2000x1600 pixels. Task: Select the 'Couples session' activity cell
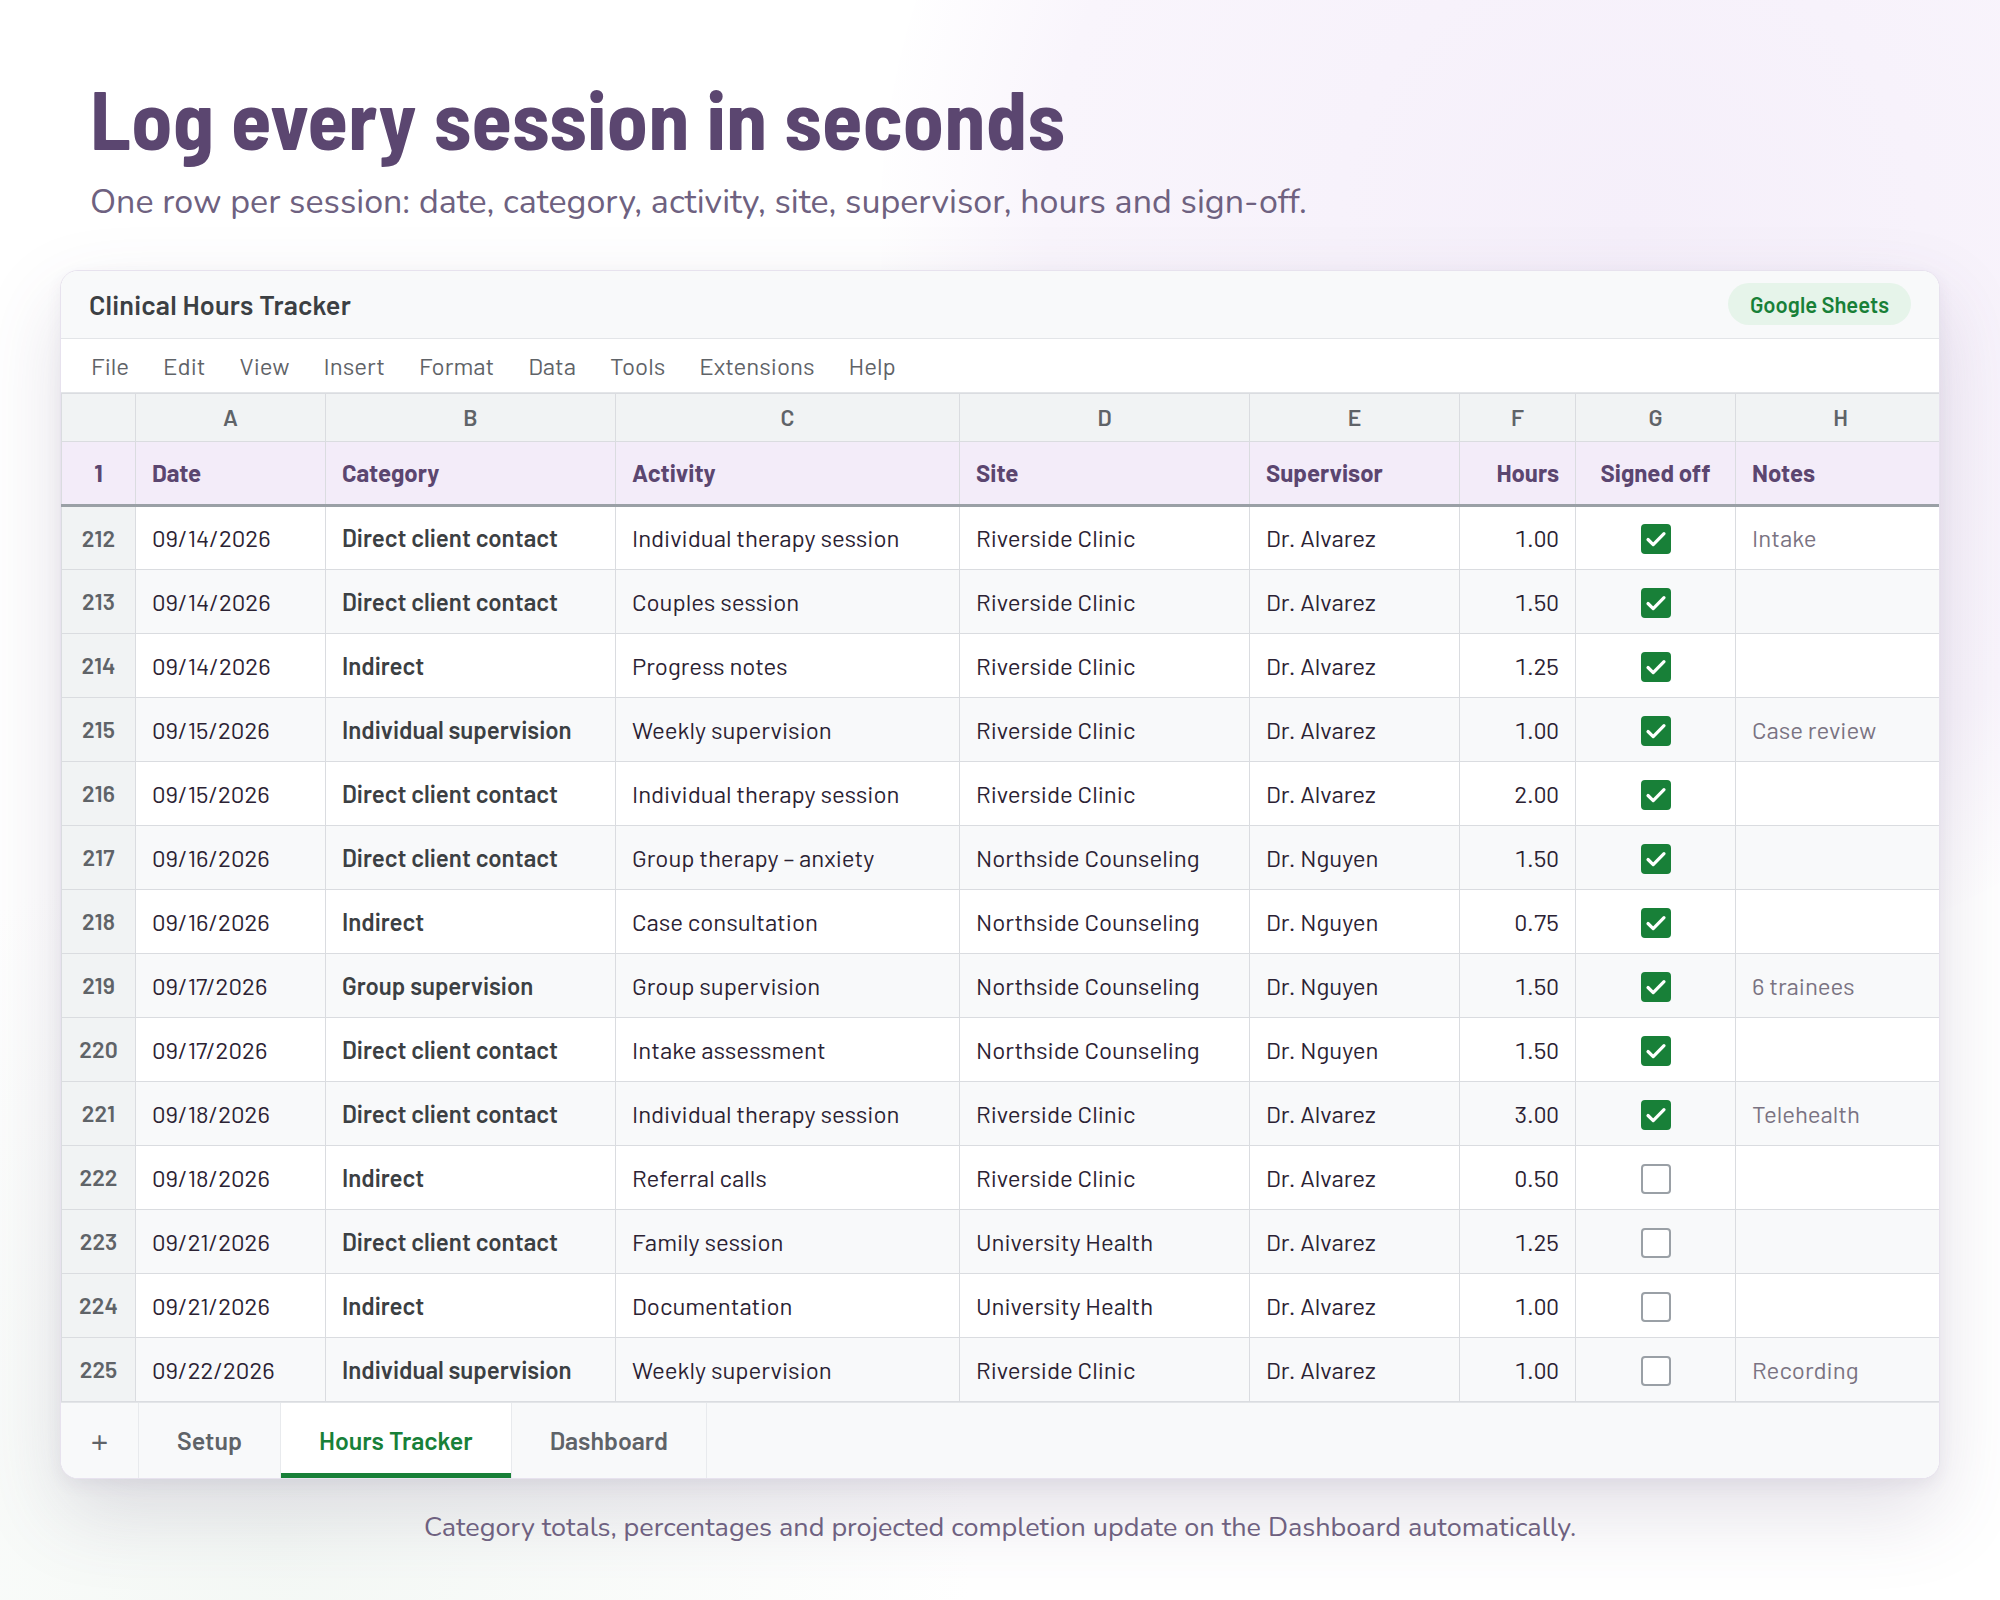click(787, 603)
